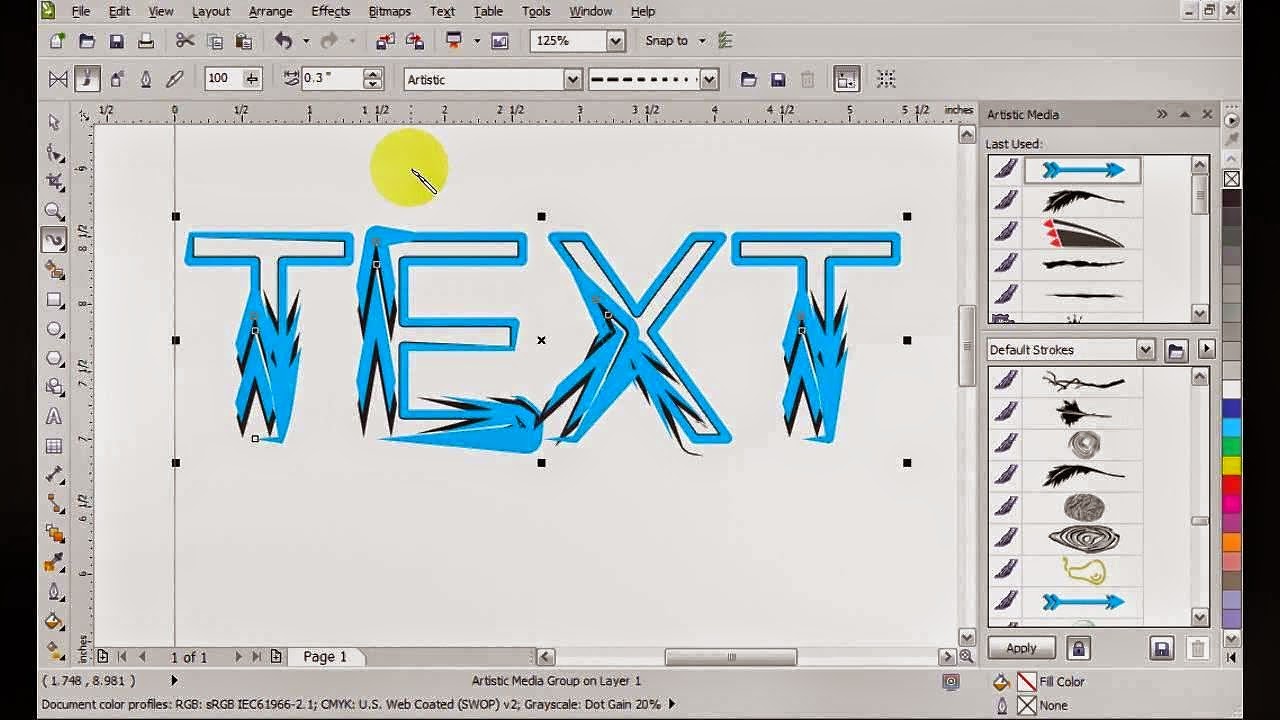
Task: Open the undo history dropdown arrow
Action: click(x=306, y=41)
